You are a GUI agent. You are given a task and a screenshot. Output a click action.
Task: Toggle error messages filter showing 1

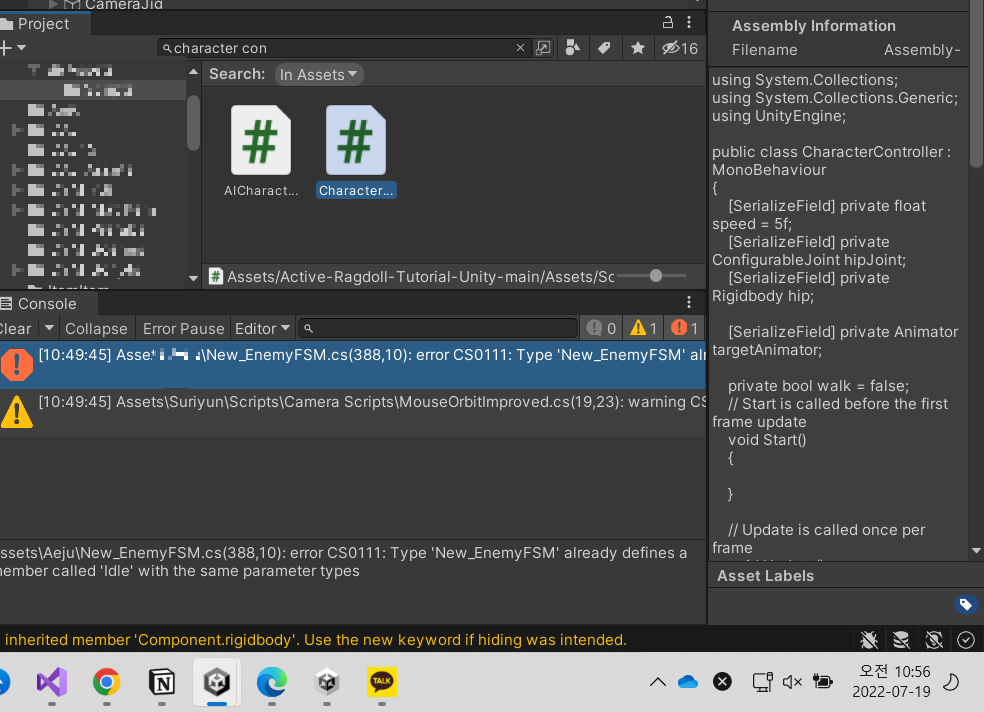[x=684, y=328]
